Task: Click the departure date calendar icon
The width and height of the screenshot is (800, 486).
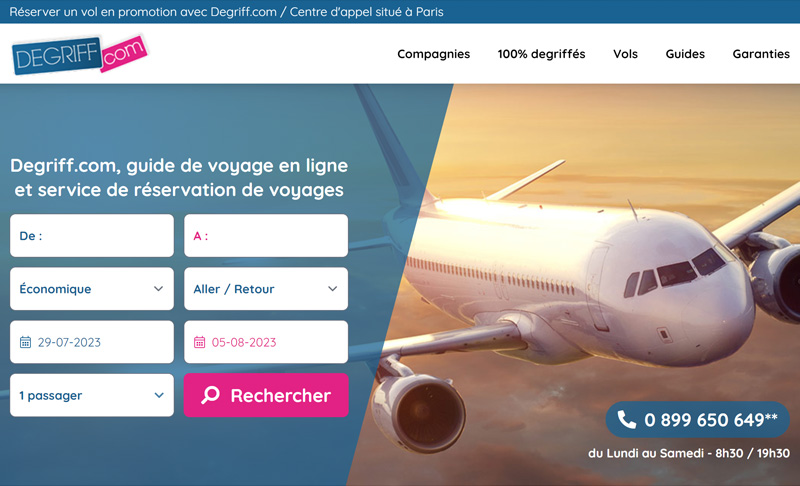Action: 25,342
